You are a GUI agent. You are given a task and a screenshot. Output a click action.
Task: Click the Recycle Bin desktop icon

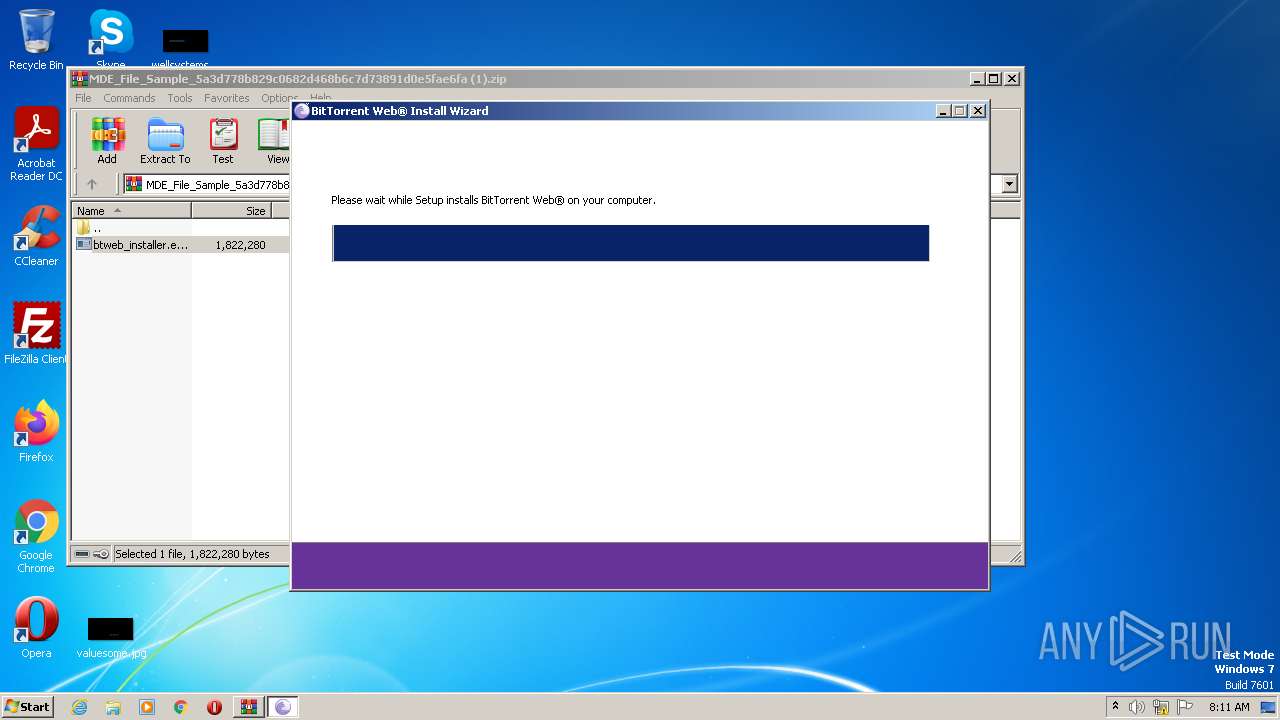pos(36,39)
